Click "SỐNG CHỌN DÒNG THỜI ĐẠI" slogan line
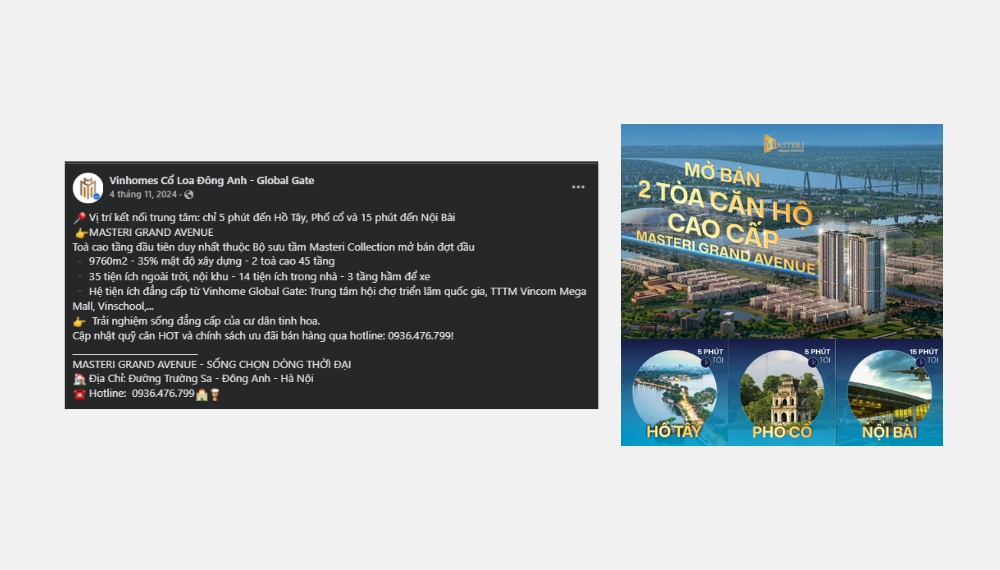Viewport: 1000px width, 570px height. coord(279,365)
